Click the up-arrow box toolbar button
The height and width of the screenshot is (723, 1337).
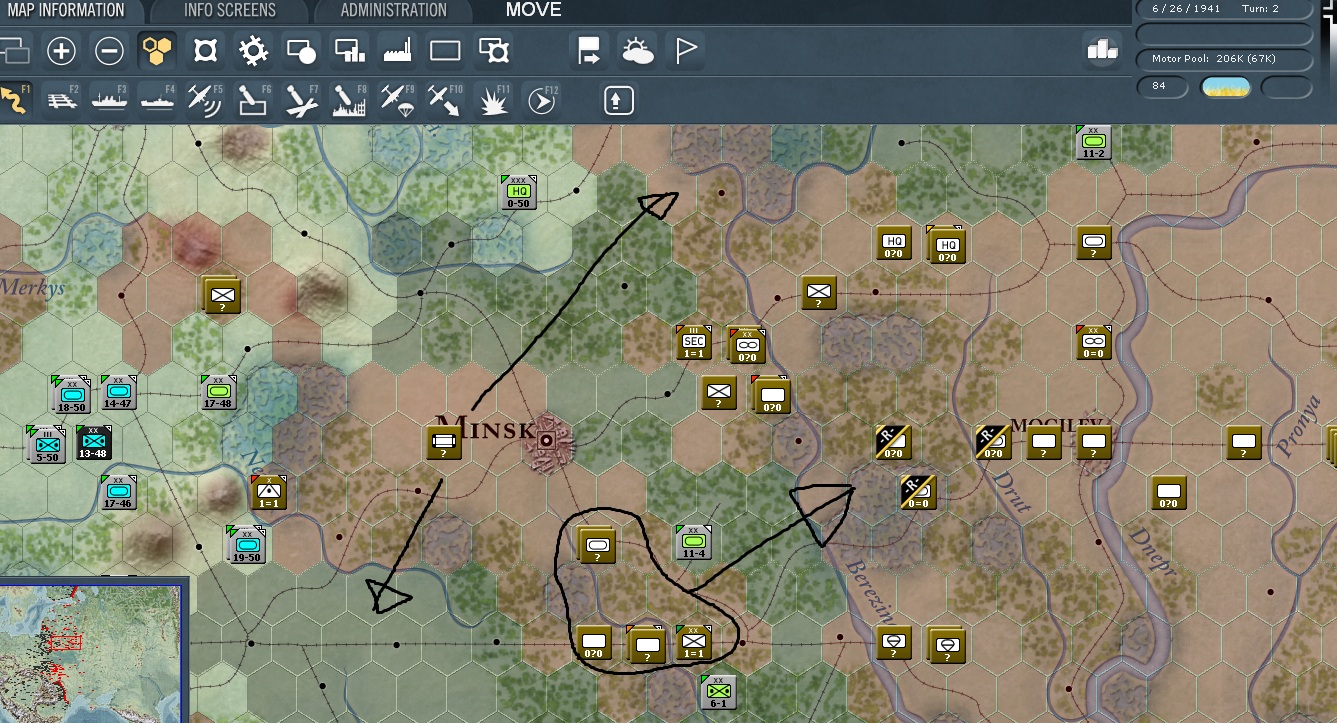coord(618,100)
